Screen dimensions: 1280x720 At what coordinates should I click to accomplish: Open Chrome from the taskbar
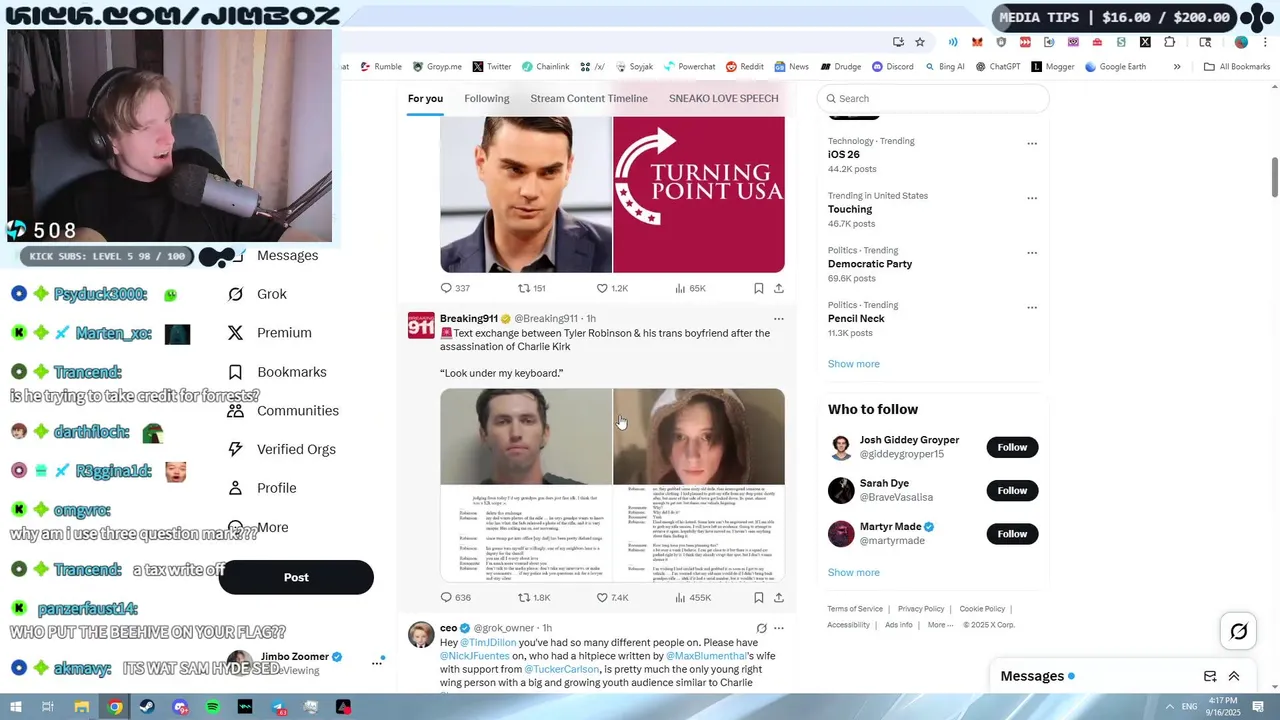(x=115, y=707)
